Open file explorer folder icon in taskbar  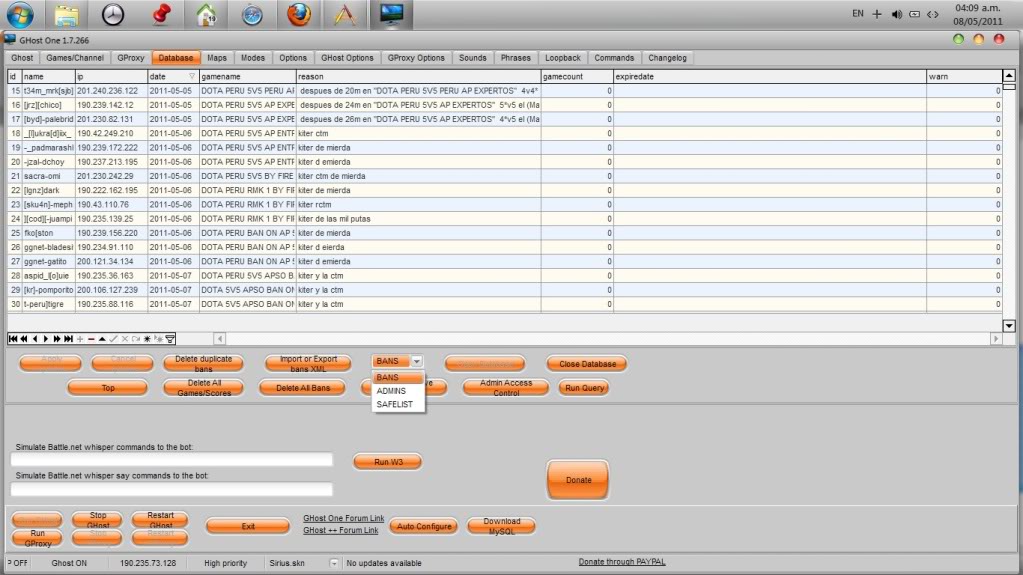coord(67,14)
